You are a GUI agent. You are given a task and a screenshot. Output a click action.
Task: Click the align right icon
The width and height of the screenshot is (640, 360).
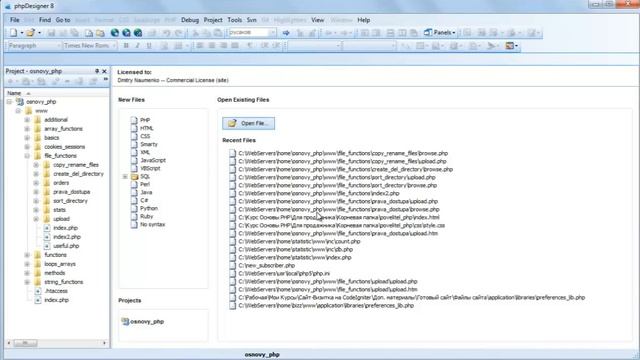pyautogui.click(x=223, y=46)
